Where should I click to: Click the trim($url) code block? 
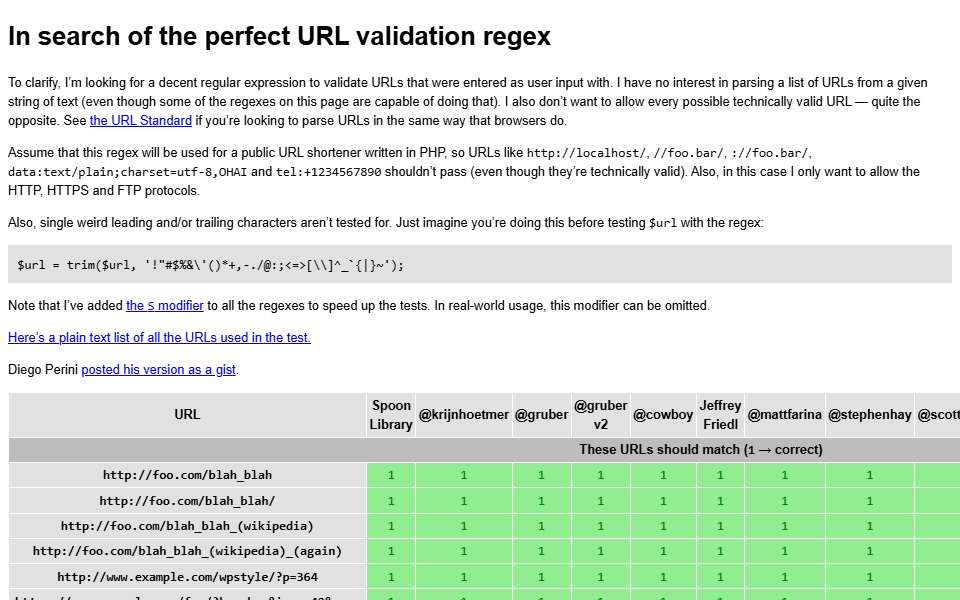pyautogui.click(x=480, y=264)
